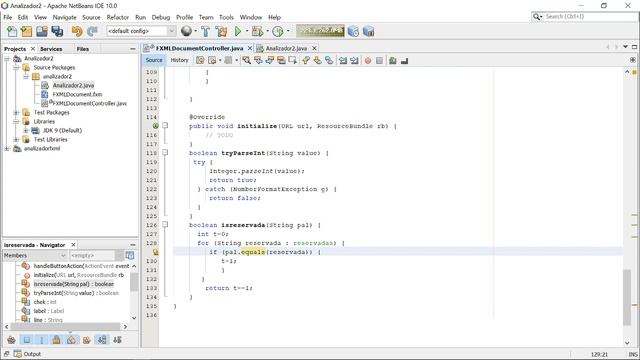Click the editor vertical scrollbar thumb
This screenshot has height=360, width=640.
(627, 297)
